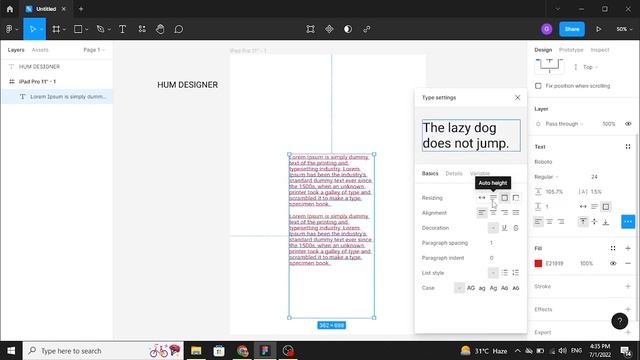The width and height of the screenshot is (640, 360).
Task: Select the Hand tool
Action: 160,29
